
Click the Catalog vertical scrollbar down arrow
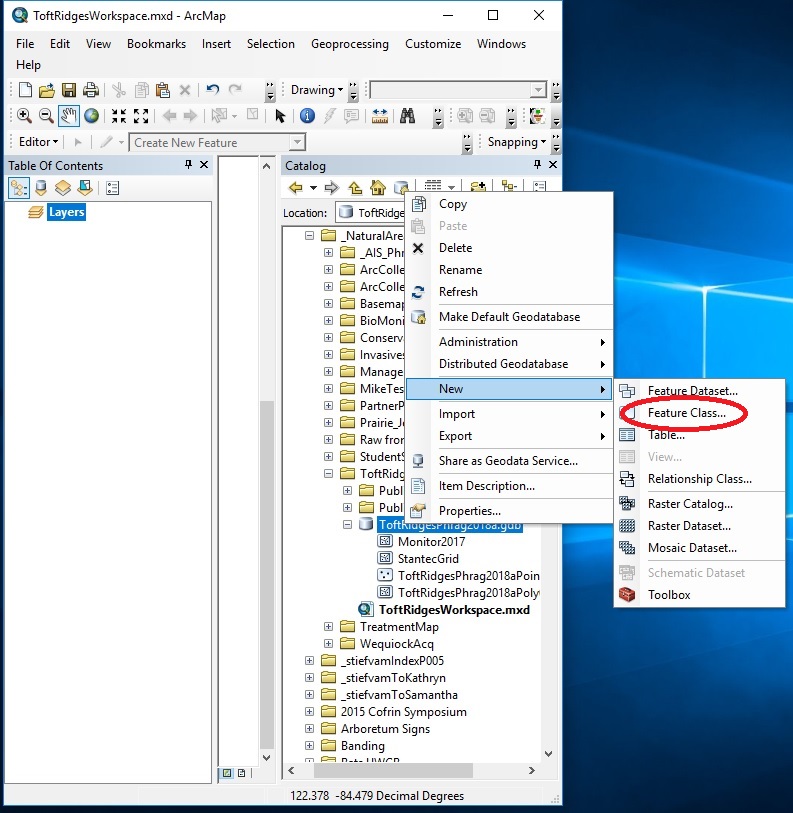coord(549,753)
